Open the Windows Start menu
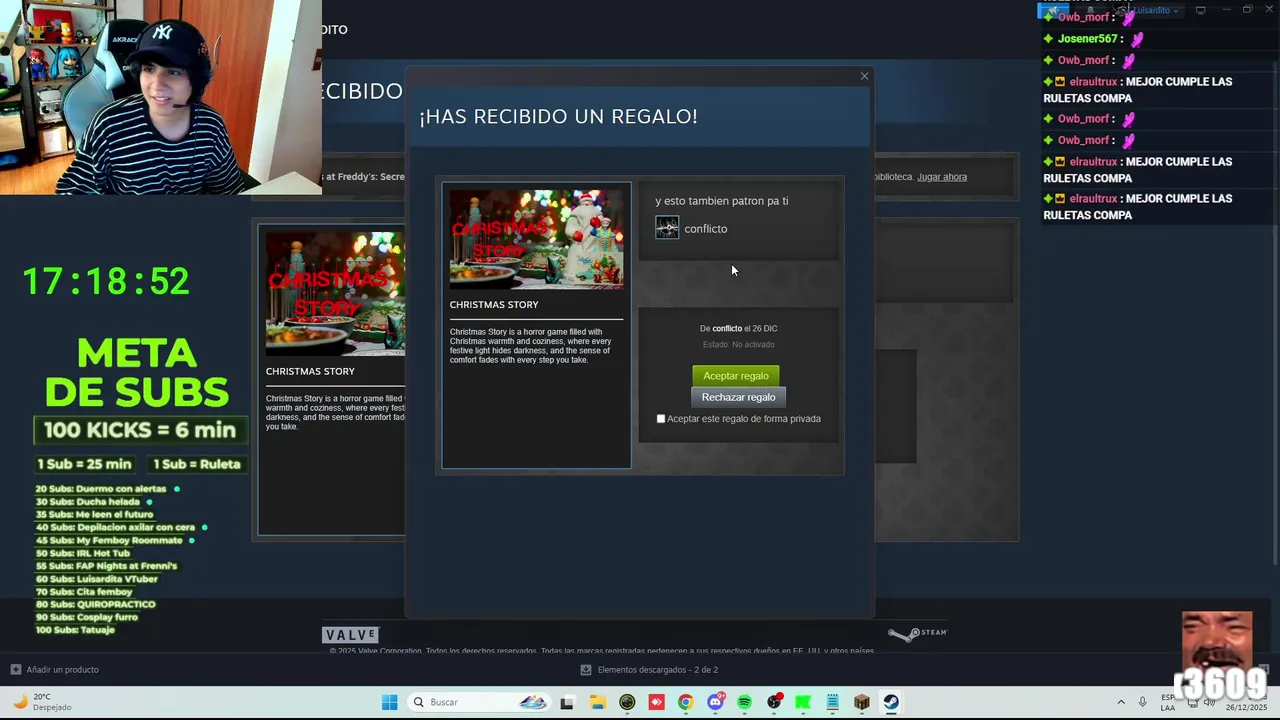This screenshot has width=1280, height=720. tap(389, 702)
